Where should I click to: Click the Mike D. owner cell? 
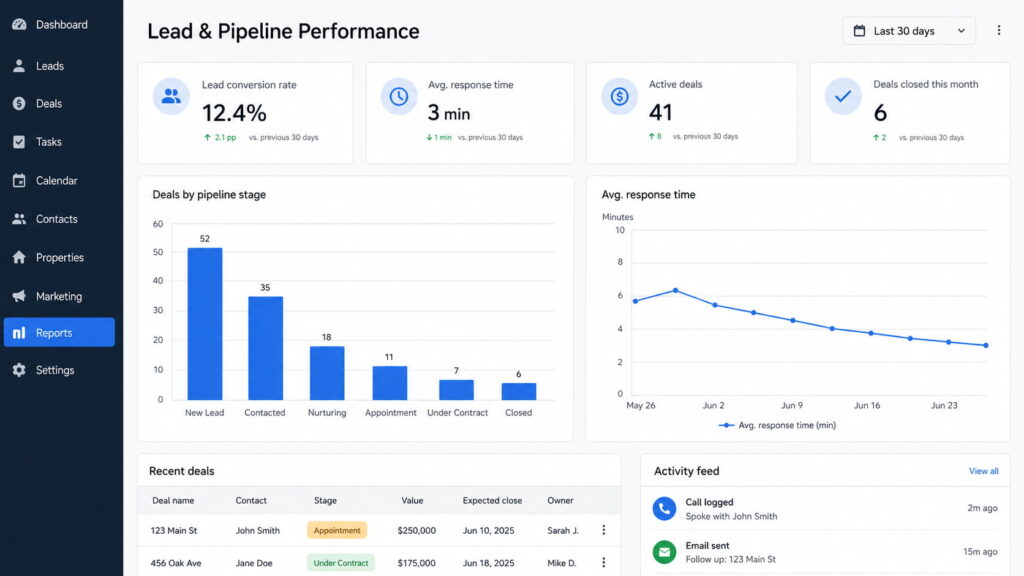tap(562, 562)
